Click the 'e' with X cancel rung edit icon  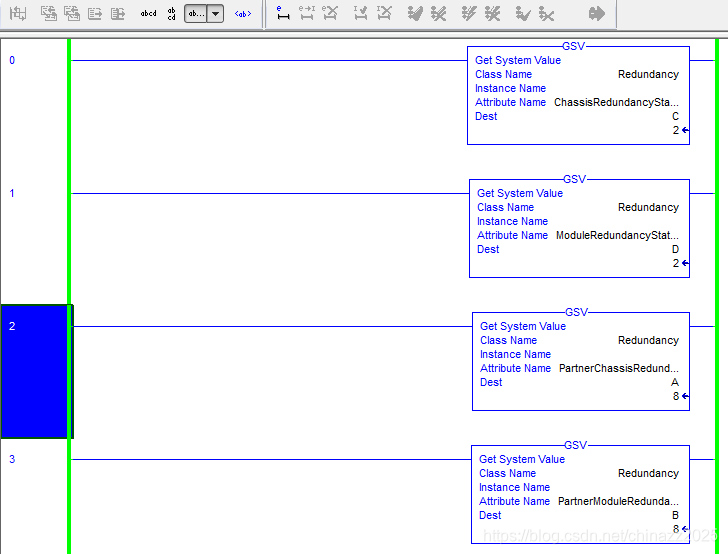[330, 13]
